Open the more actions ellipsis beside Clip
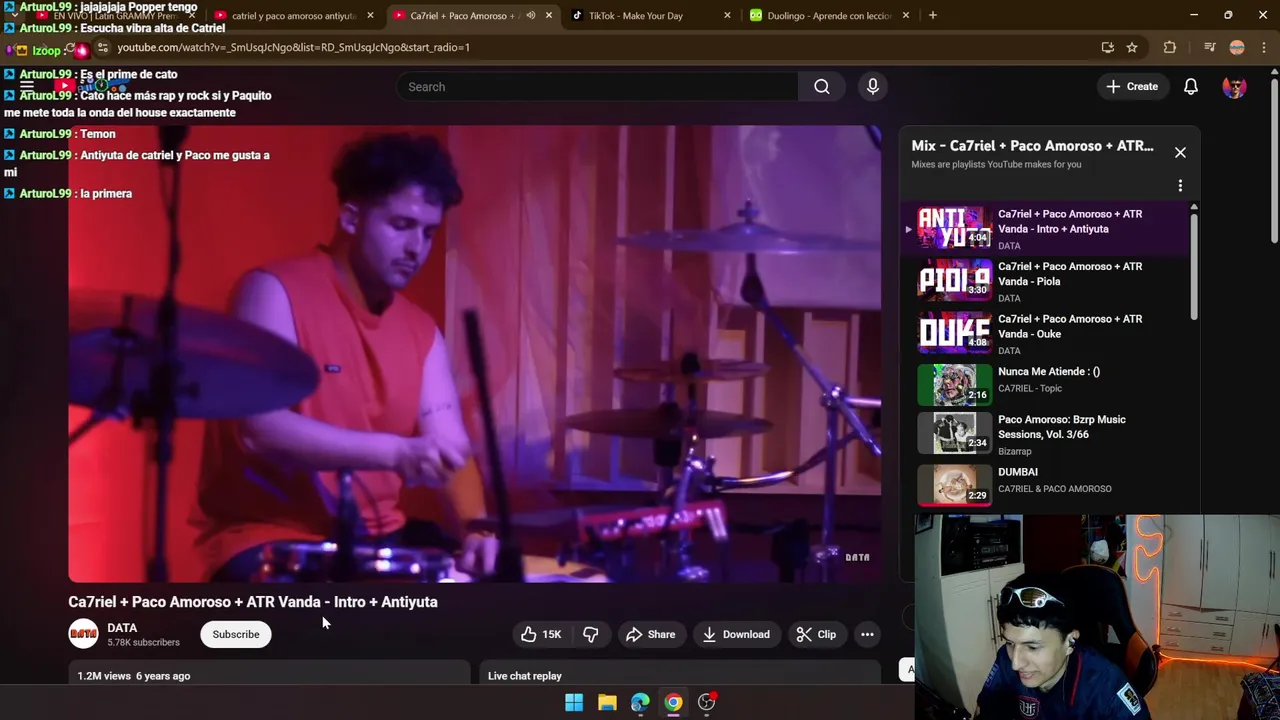The width and height of the screenshot is (1280, 720). click(867, 634)
